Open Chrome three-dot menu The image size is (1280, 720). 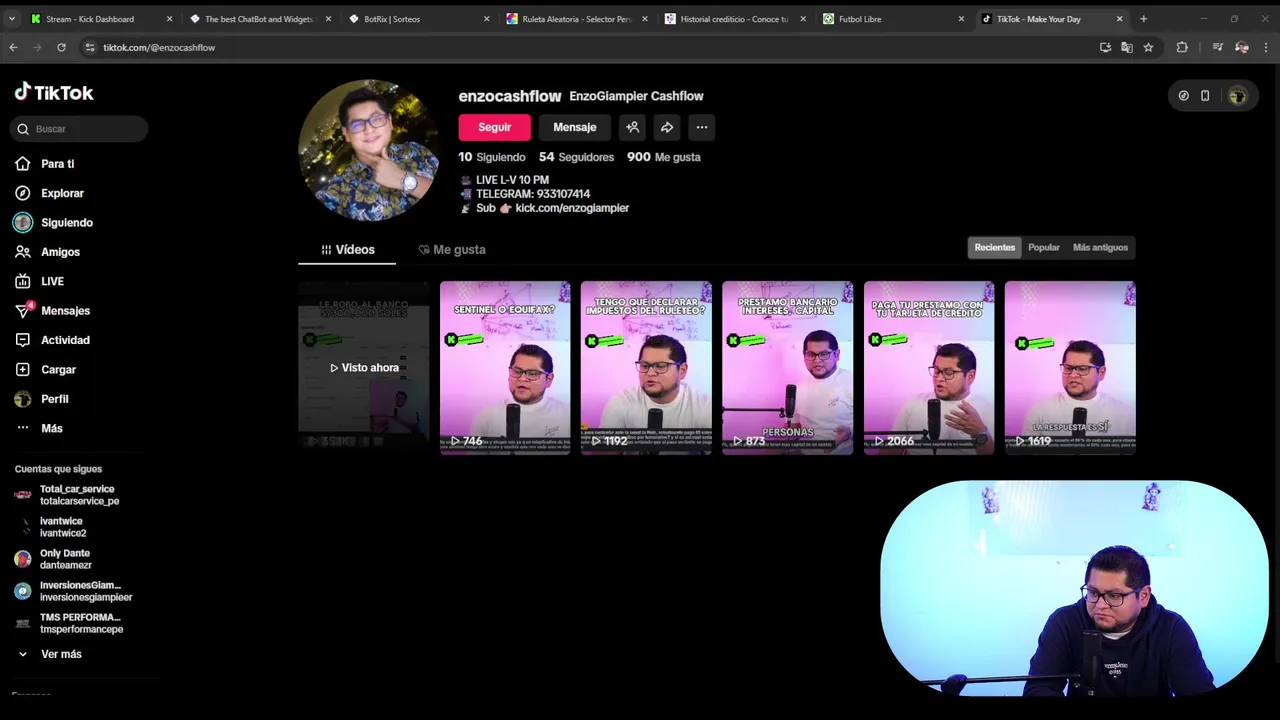tap(1265, 47)
